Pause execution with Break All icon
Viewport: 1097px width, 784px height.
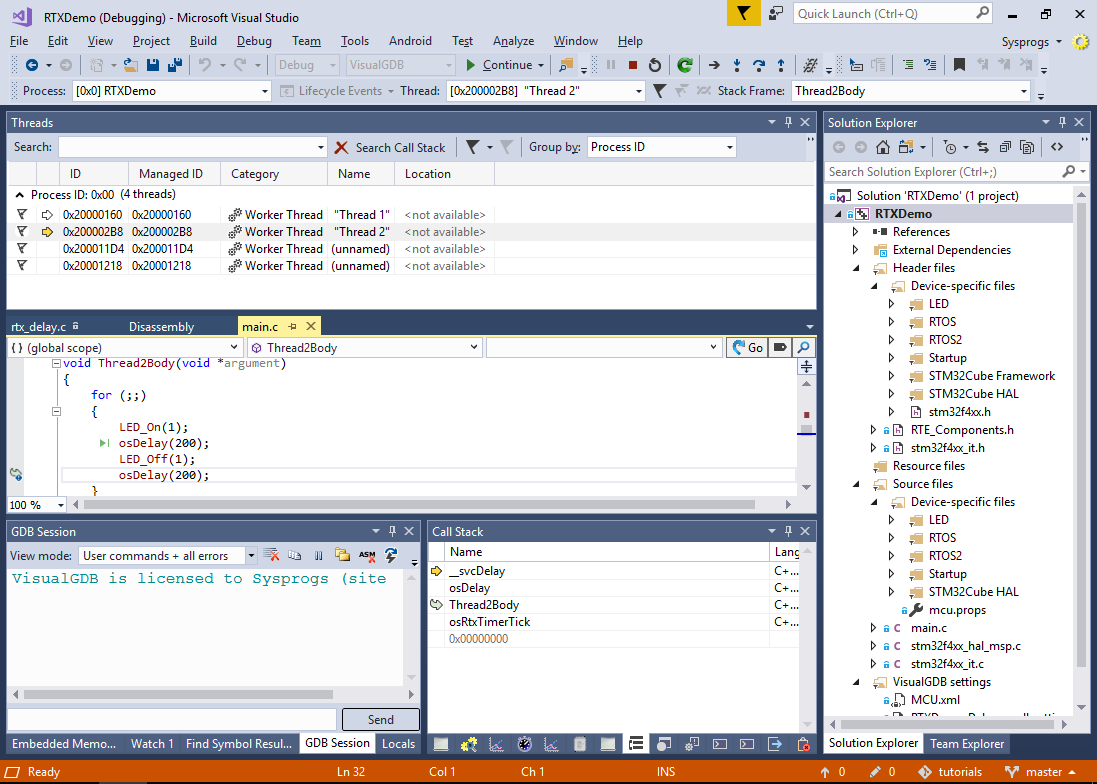(x=611, y=65)
